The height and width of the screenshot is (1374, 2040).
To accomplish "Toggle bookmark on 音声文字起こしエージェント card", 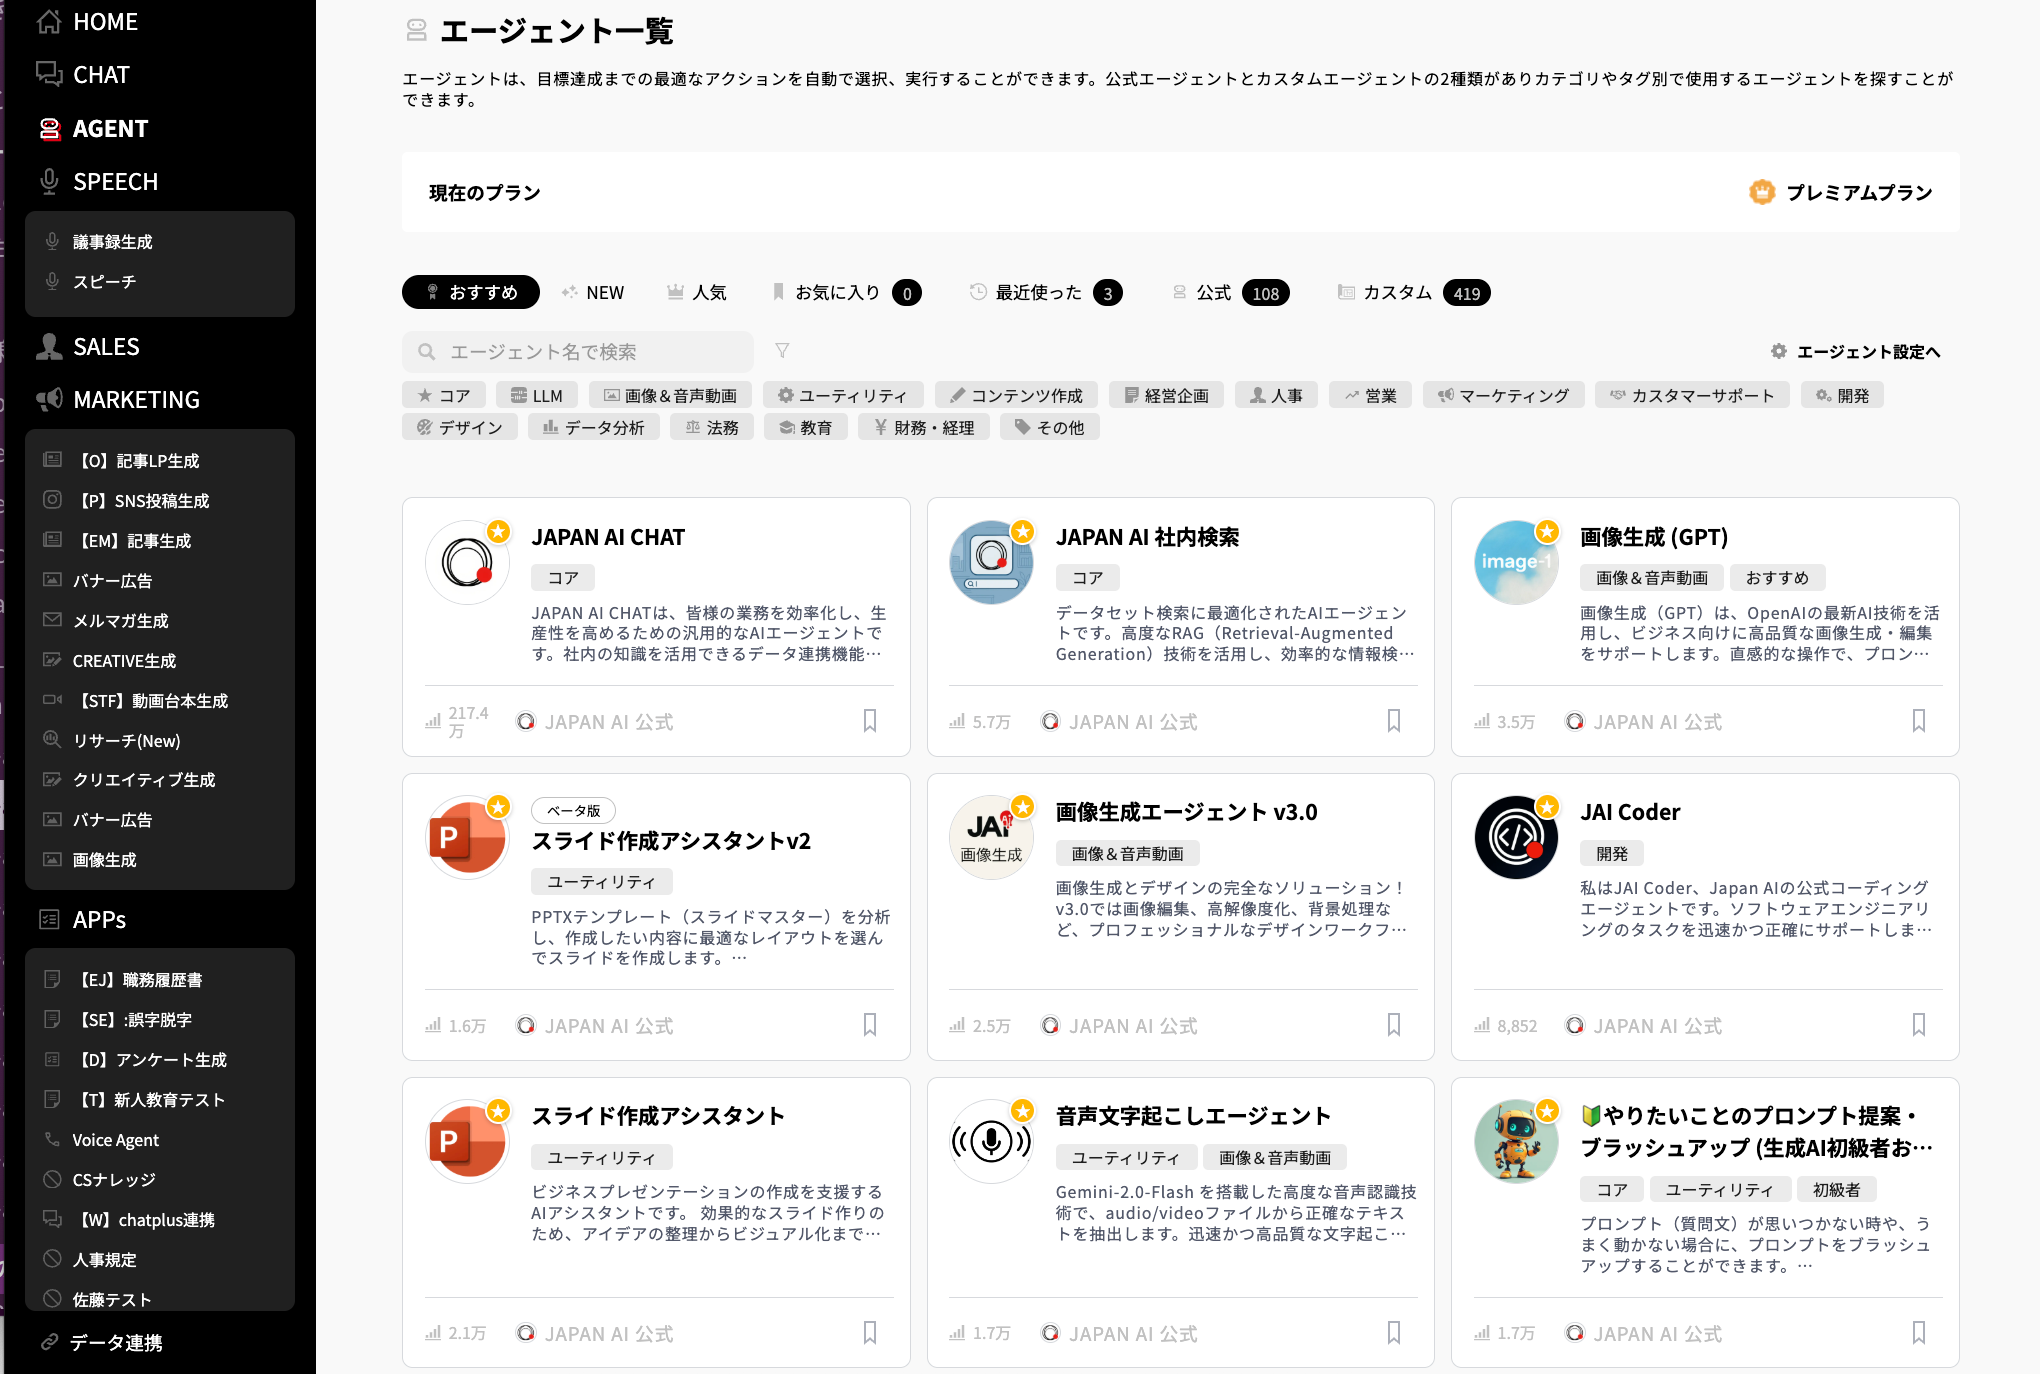I will pos(1393,1333).
